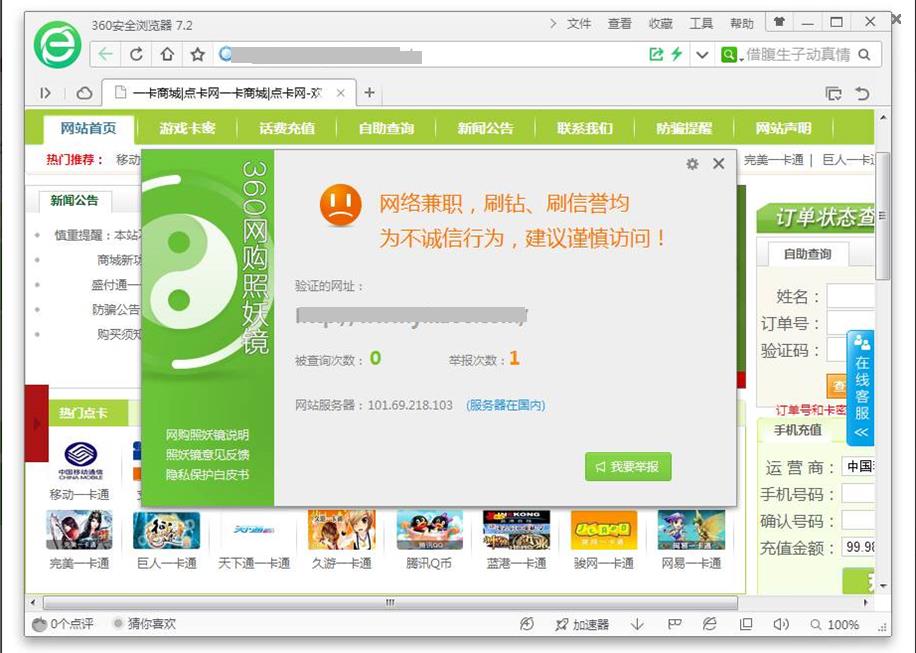
Task: Click the 360 browser green logo
Action: pos(57,44)
